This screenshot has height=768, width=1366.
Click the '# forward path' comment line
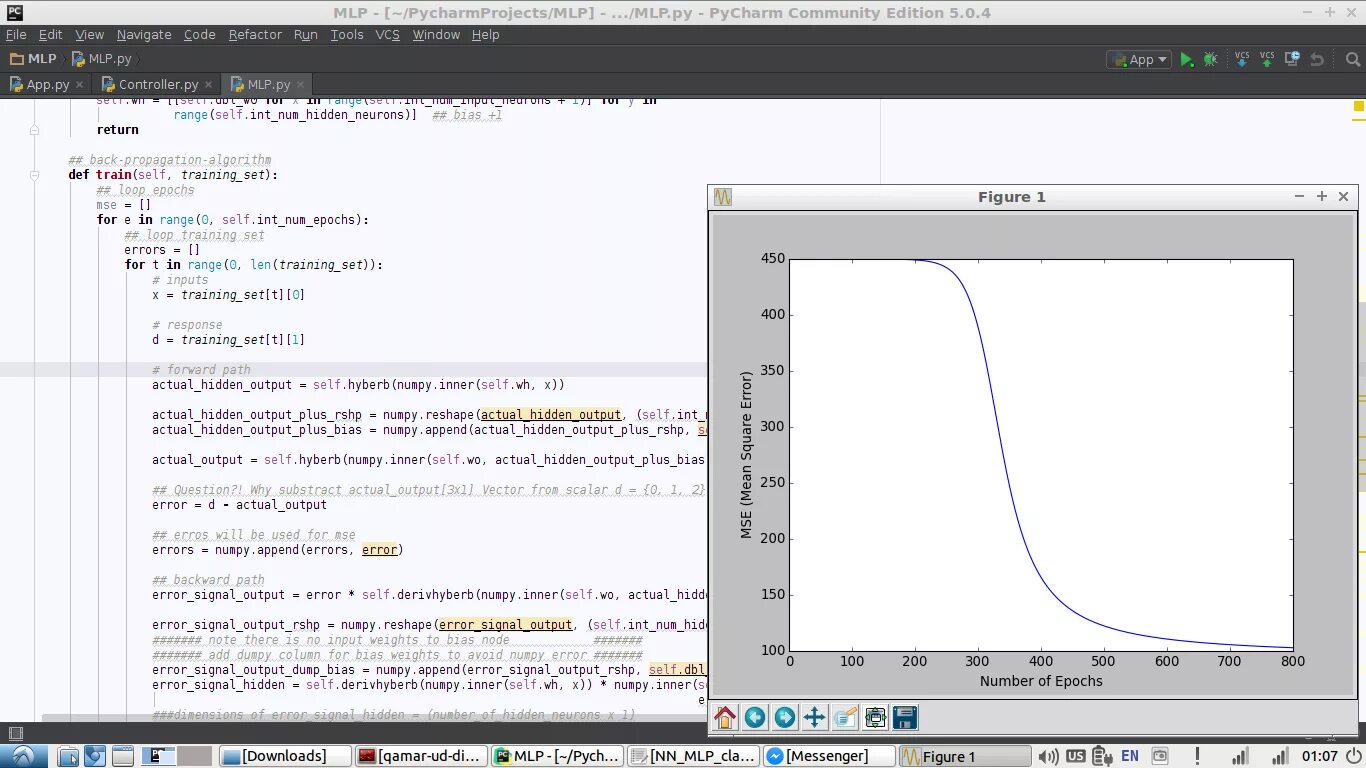coord(201,370)
